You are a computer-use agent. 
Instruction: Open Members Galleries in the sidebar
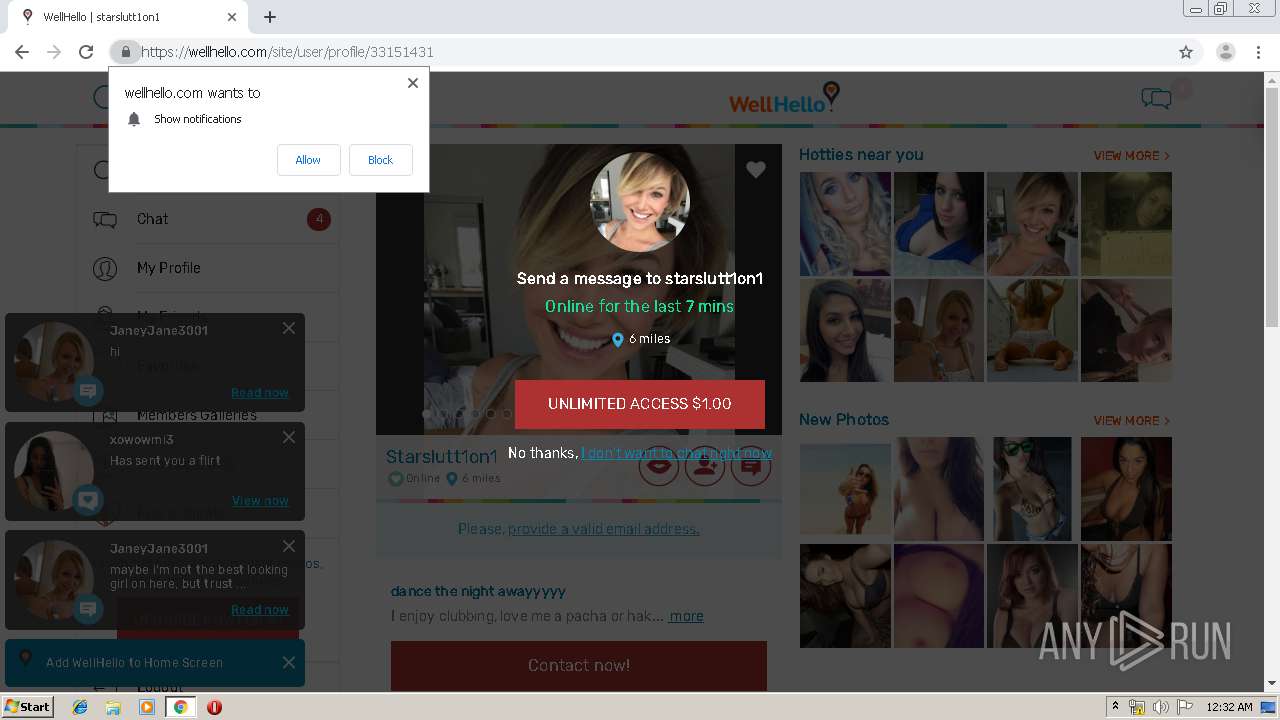pyautogui.click(x=197, y=415)
